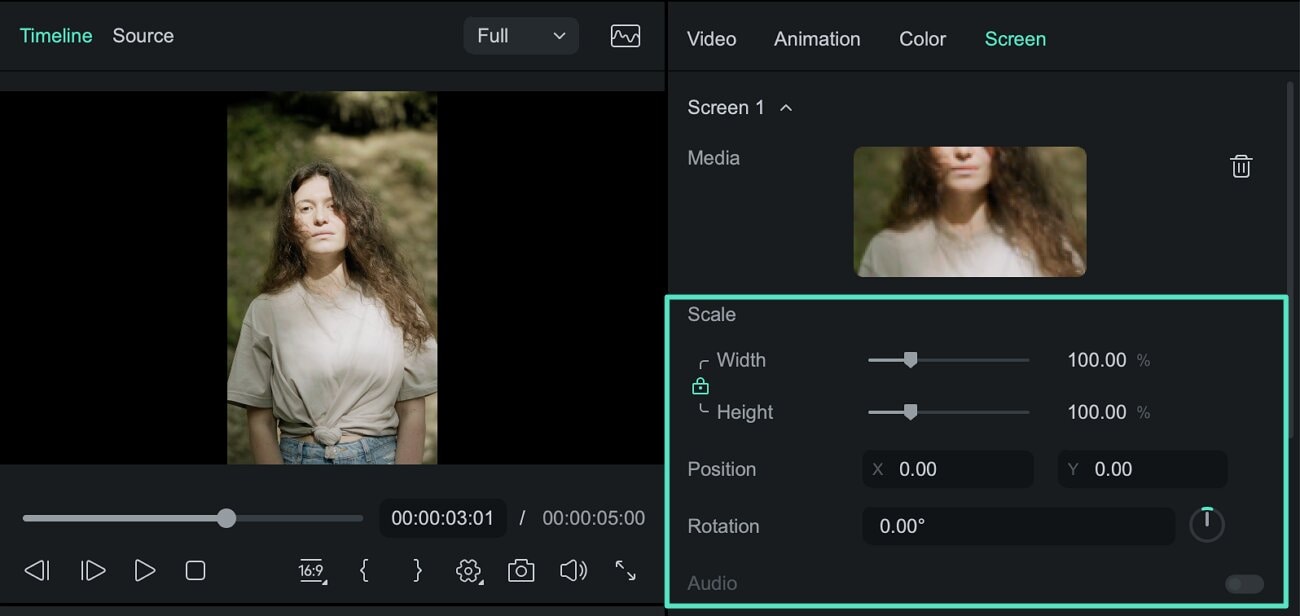
Task: Click the Position label
Action: pyautogui.click(x=721, y=469)
